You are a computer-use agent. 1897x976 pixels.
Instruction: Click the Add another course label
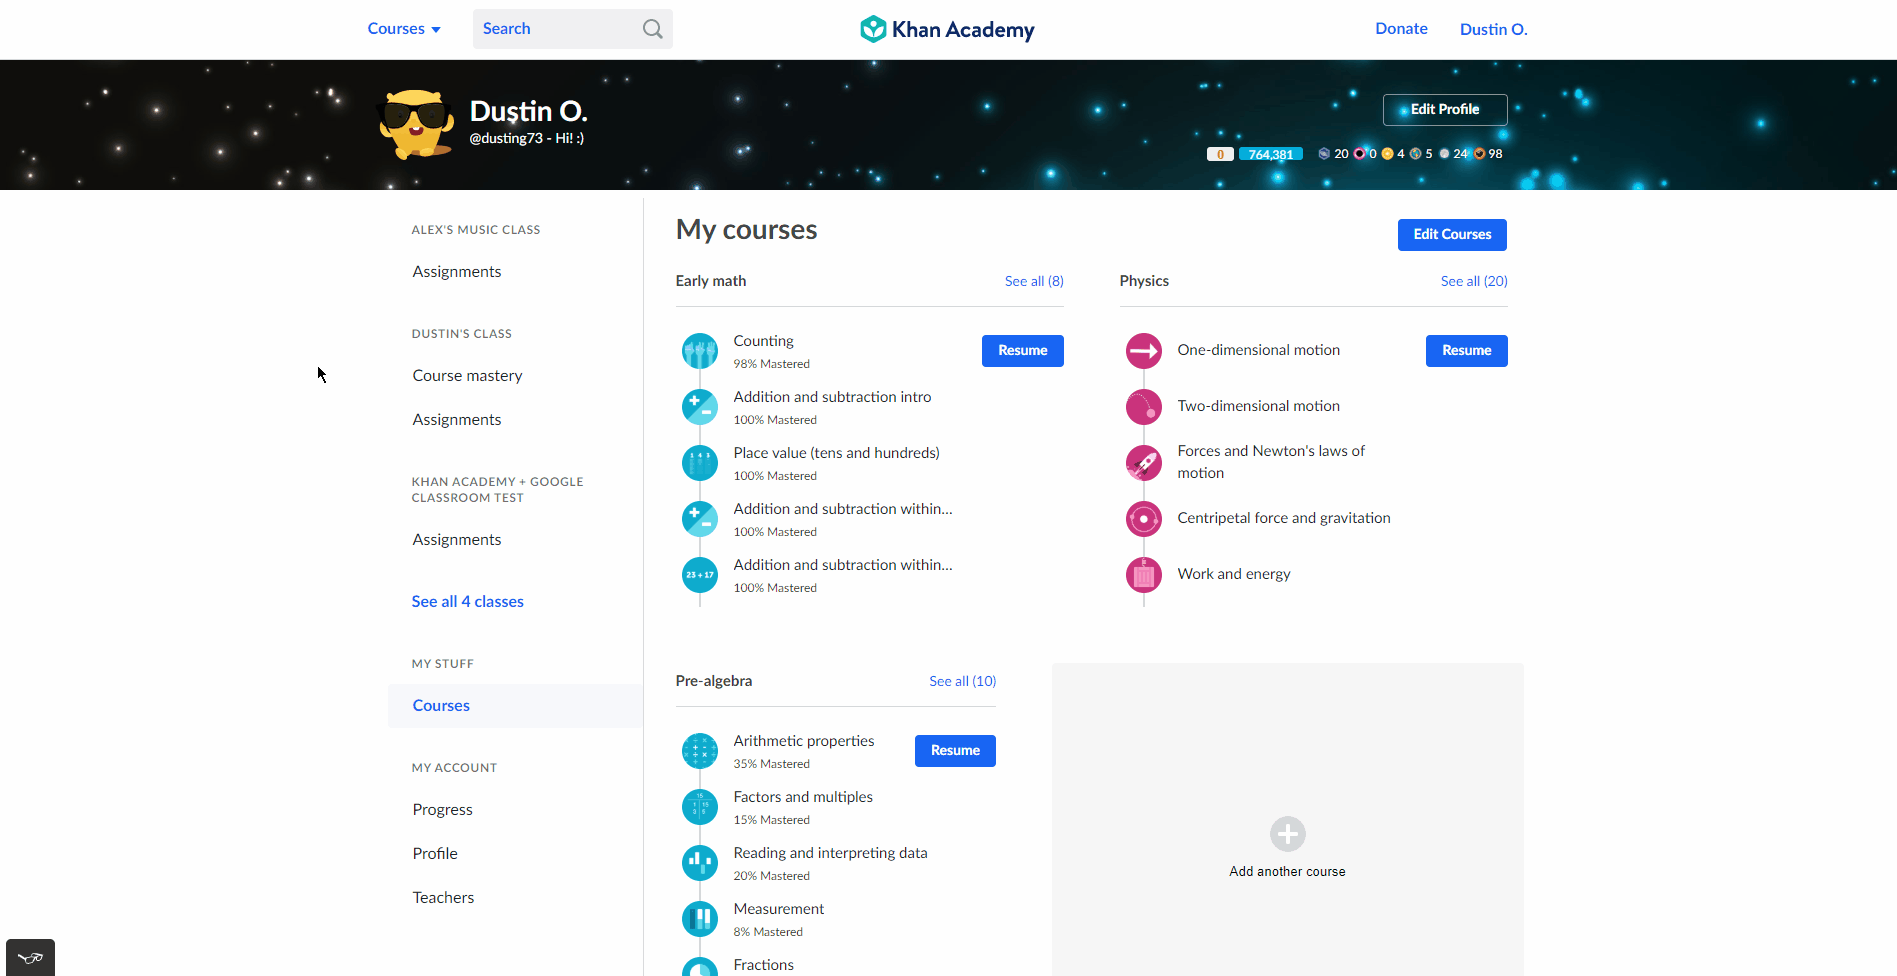1287,872
